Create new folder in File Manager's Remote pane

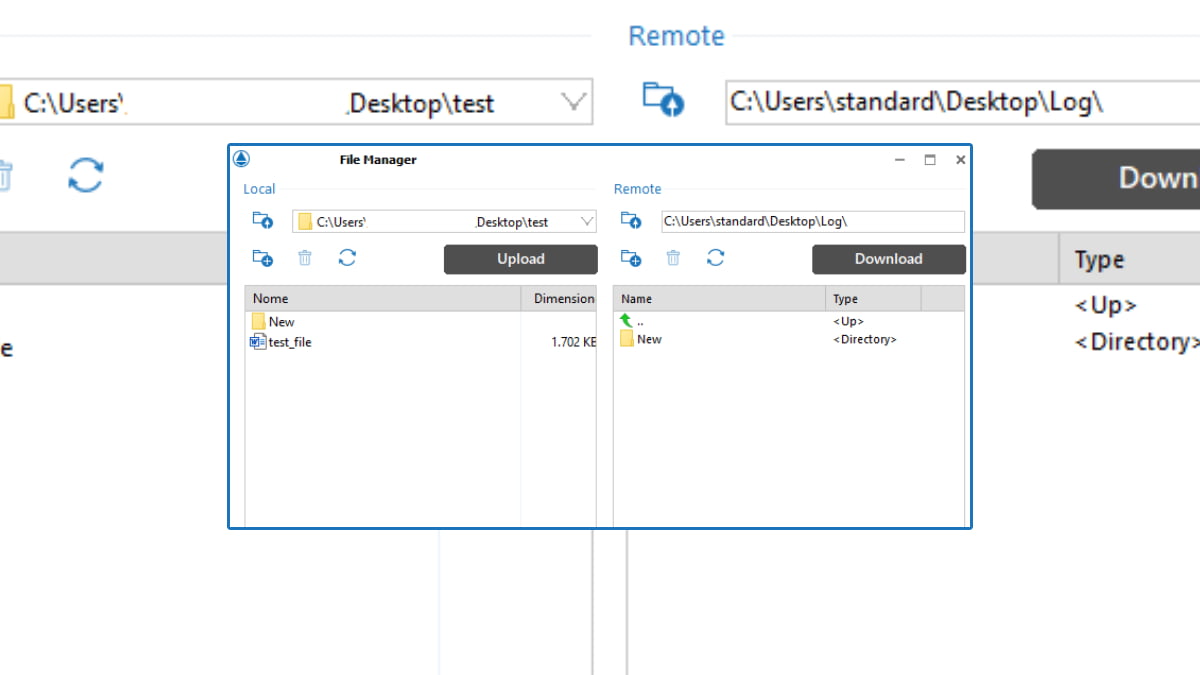click(630, 258)
